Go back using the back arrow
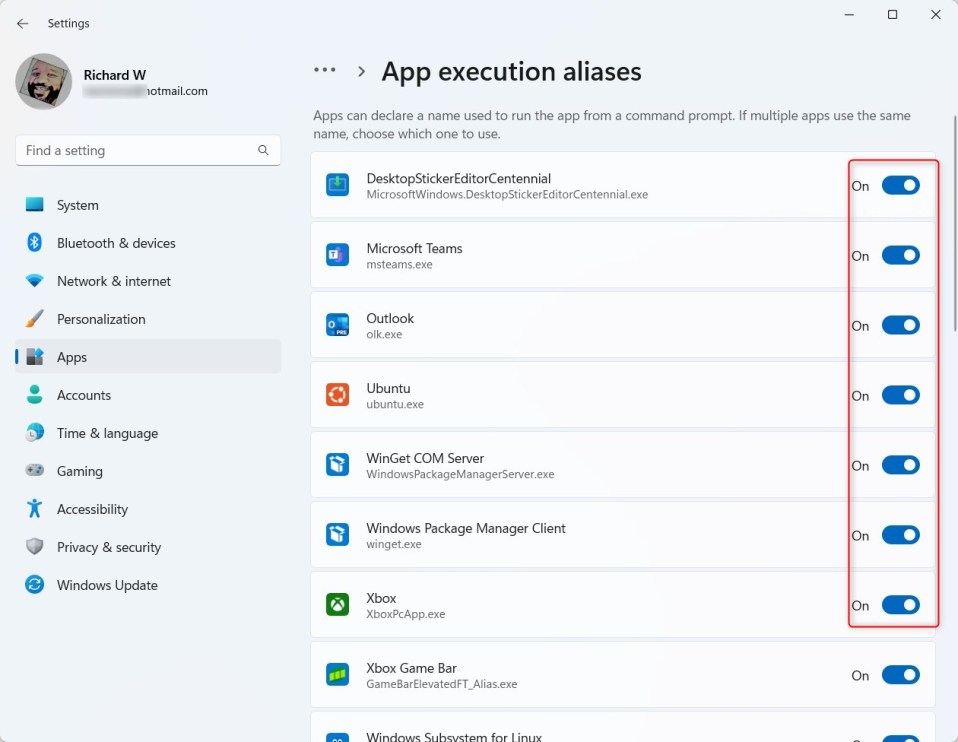This screenshot has height=742, width=958. [22, 23]
